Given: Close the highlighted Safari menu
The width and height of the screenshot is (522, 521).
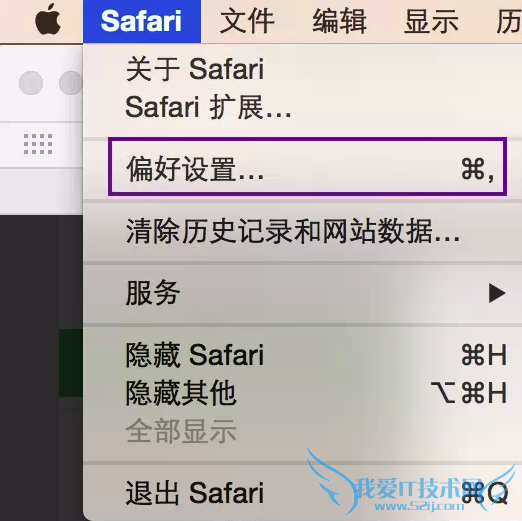Looking at the screenshot, I should pyautogui.click(x=142, y=21).
